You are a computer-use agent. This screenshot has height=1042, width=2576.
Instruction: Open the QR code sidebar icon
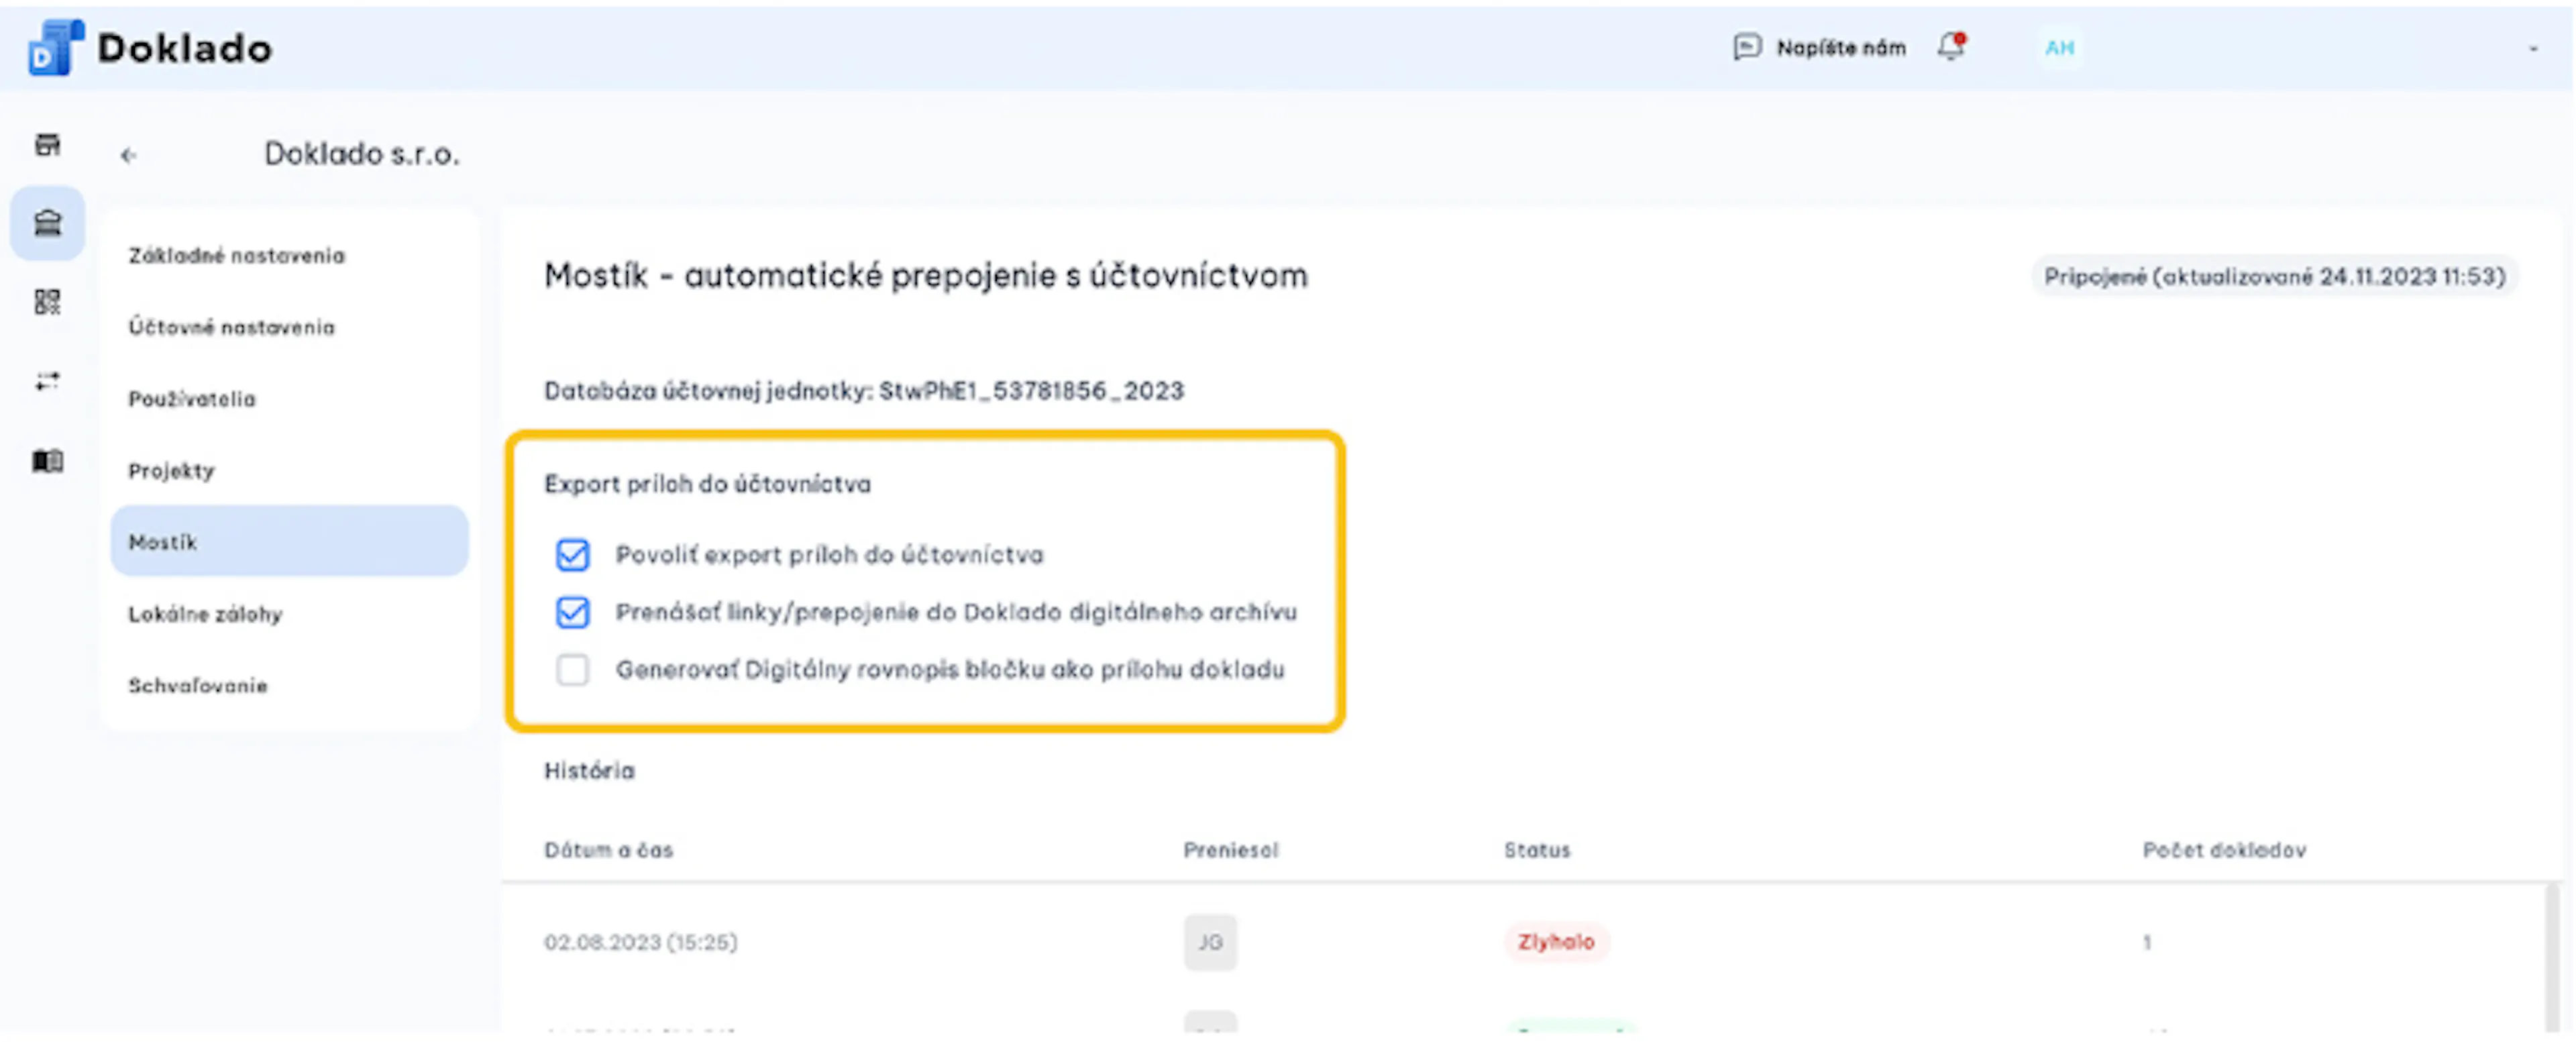[47, 301]
